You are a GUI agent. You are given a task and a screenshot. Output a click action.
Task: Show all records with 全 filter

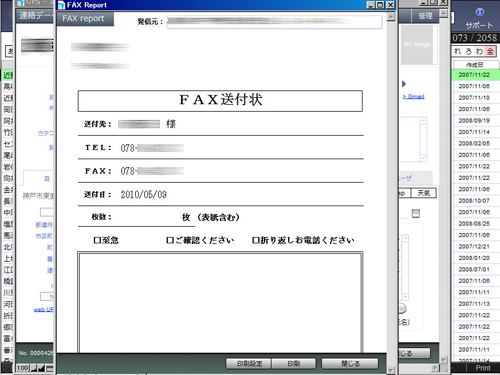[490, 51]
